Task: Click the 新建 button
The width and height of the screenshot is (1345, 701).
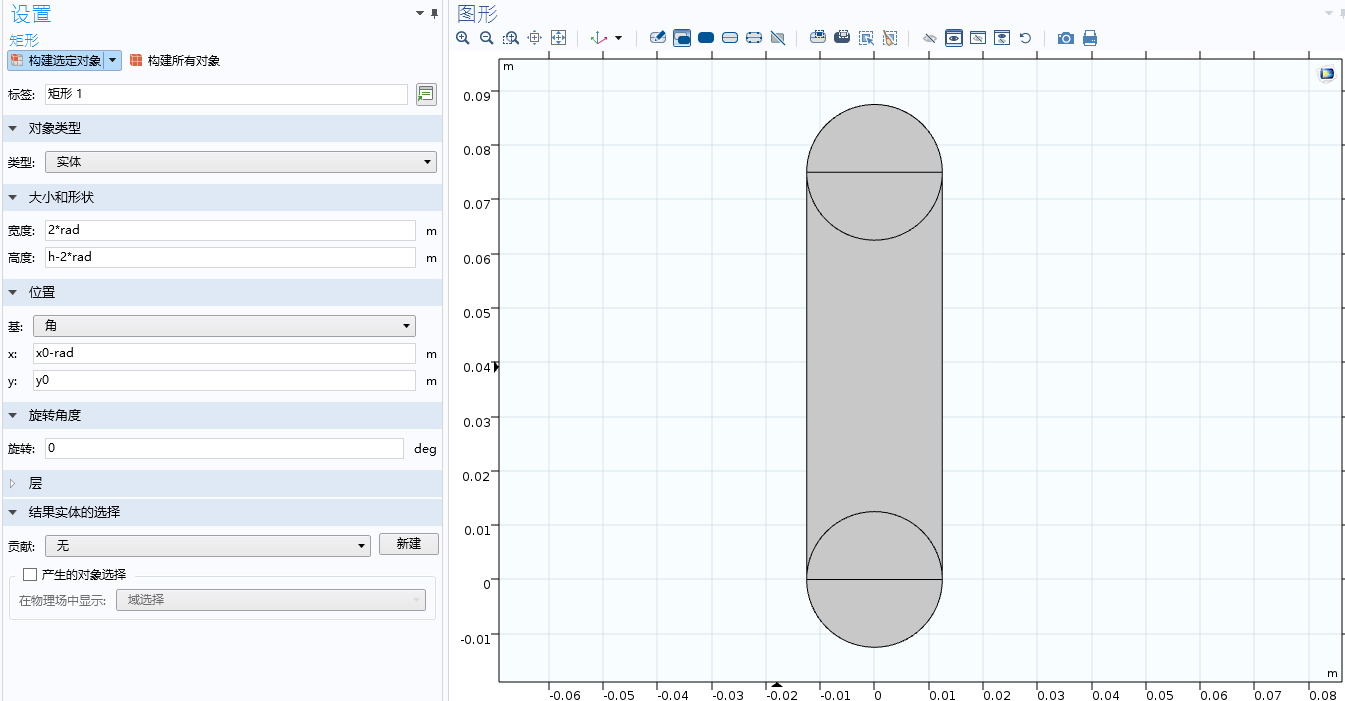Action: click(x=409, y=544)
